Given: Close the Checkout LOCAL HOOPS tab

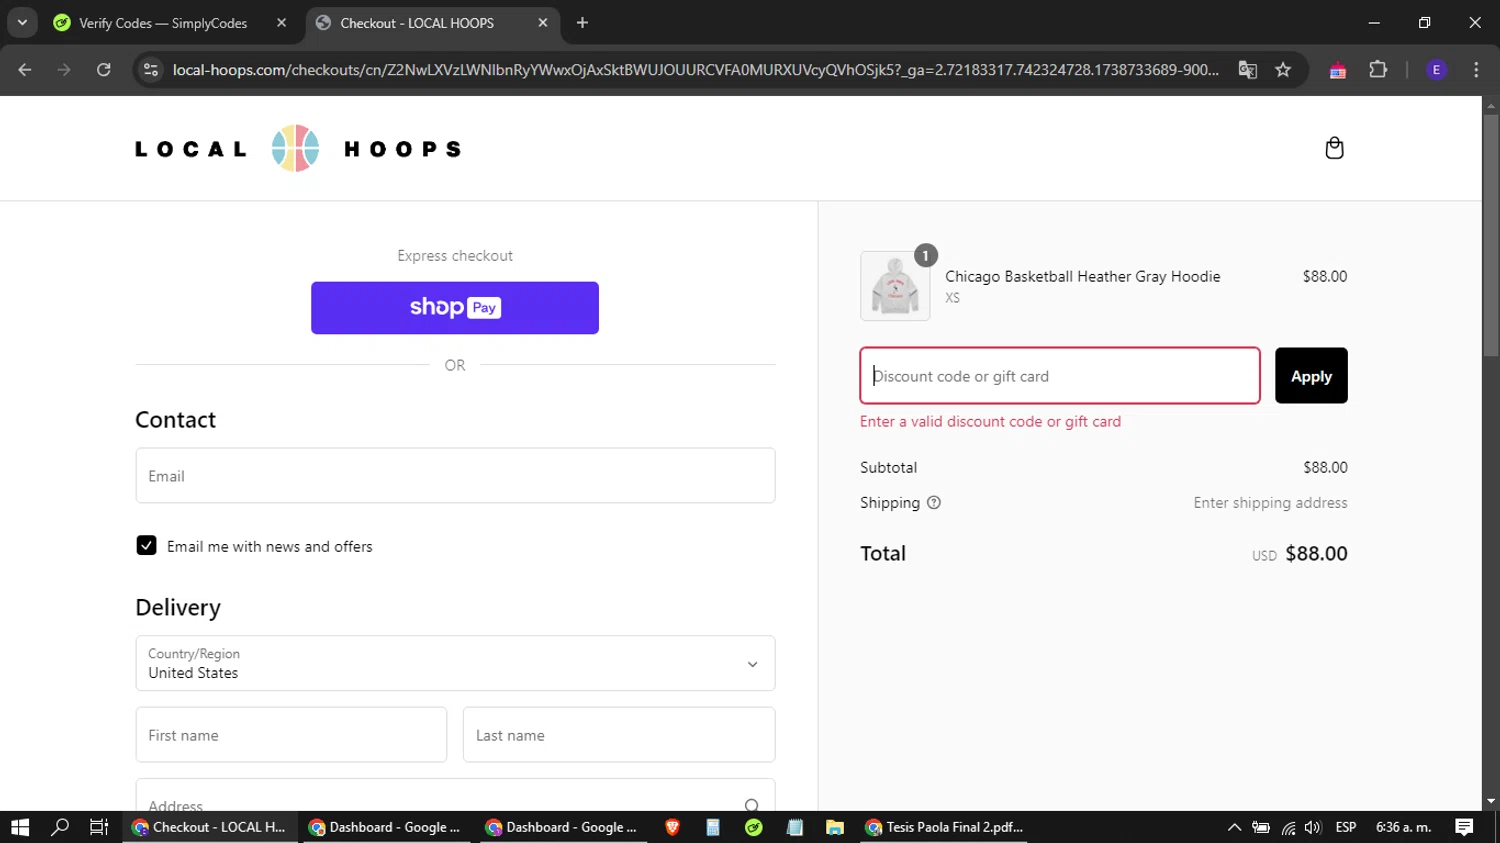Looking at the screenshot, I should (543, 22).
